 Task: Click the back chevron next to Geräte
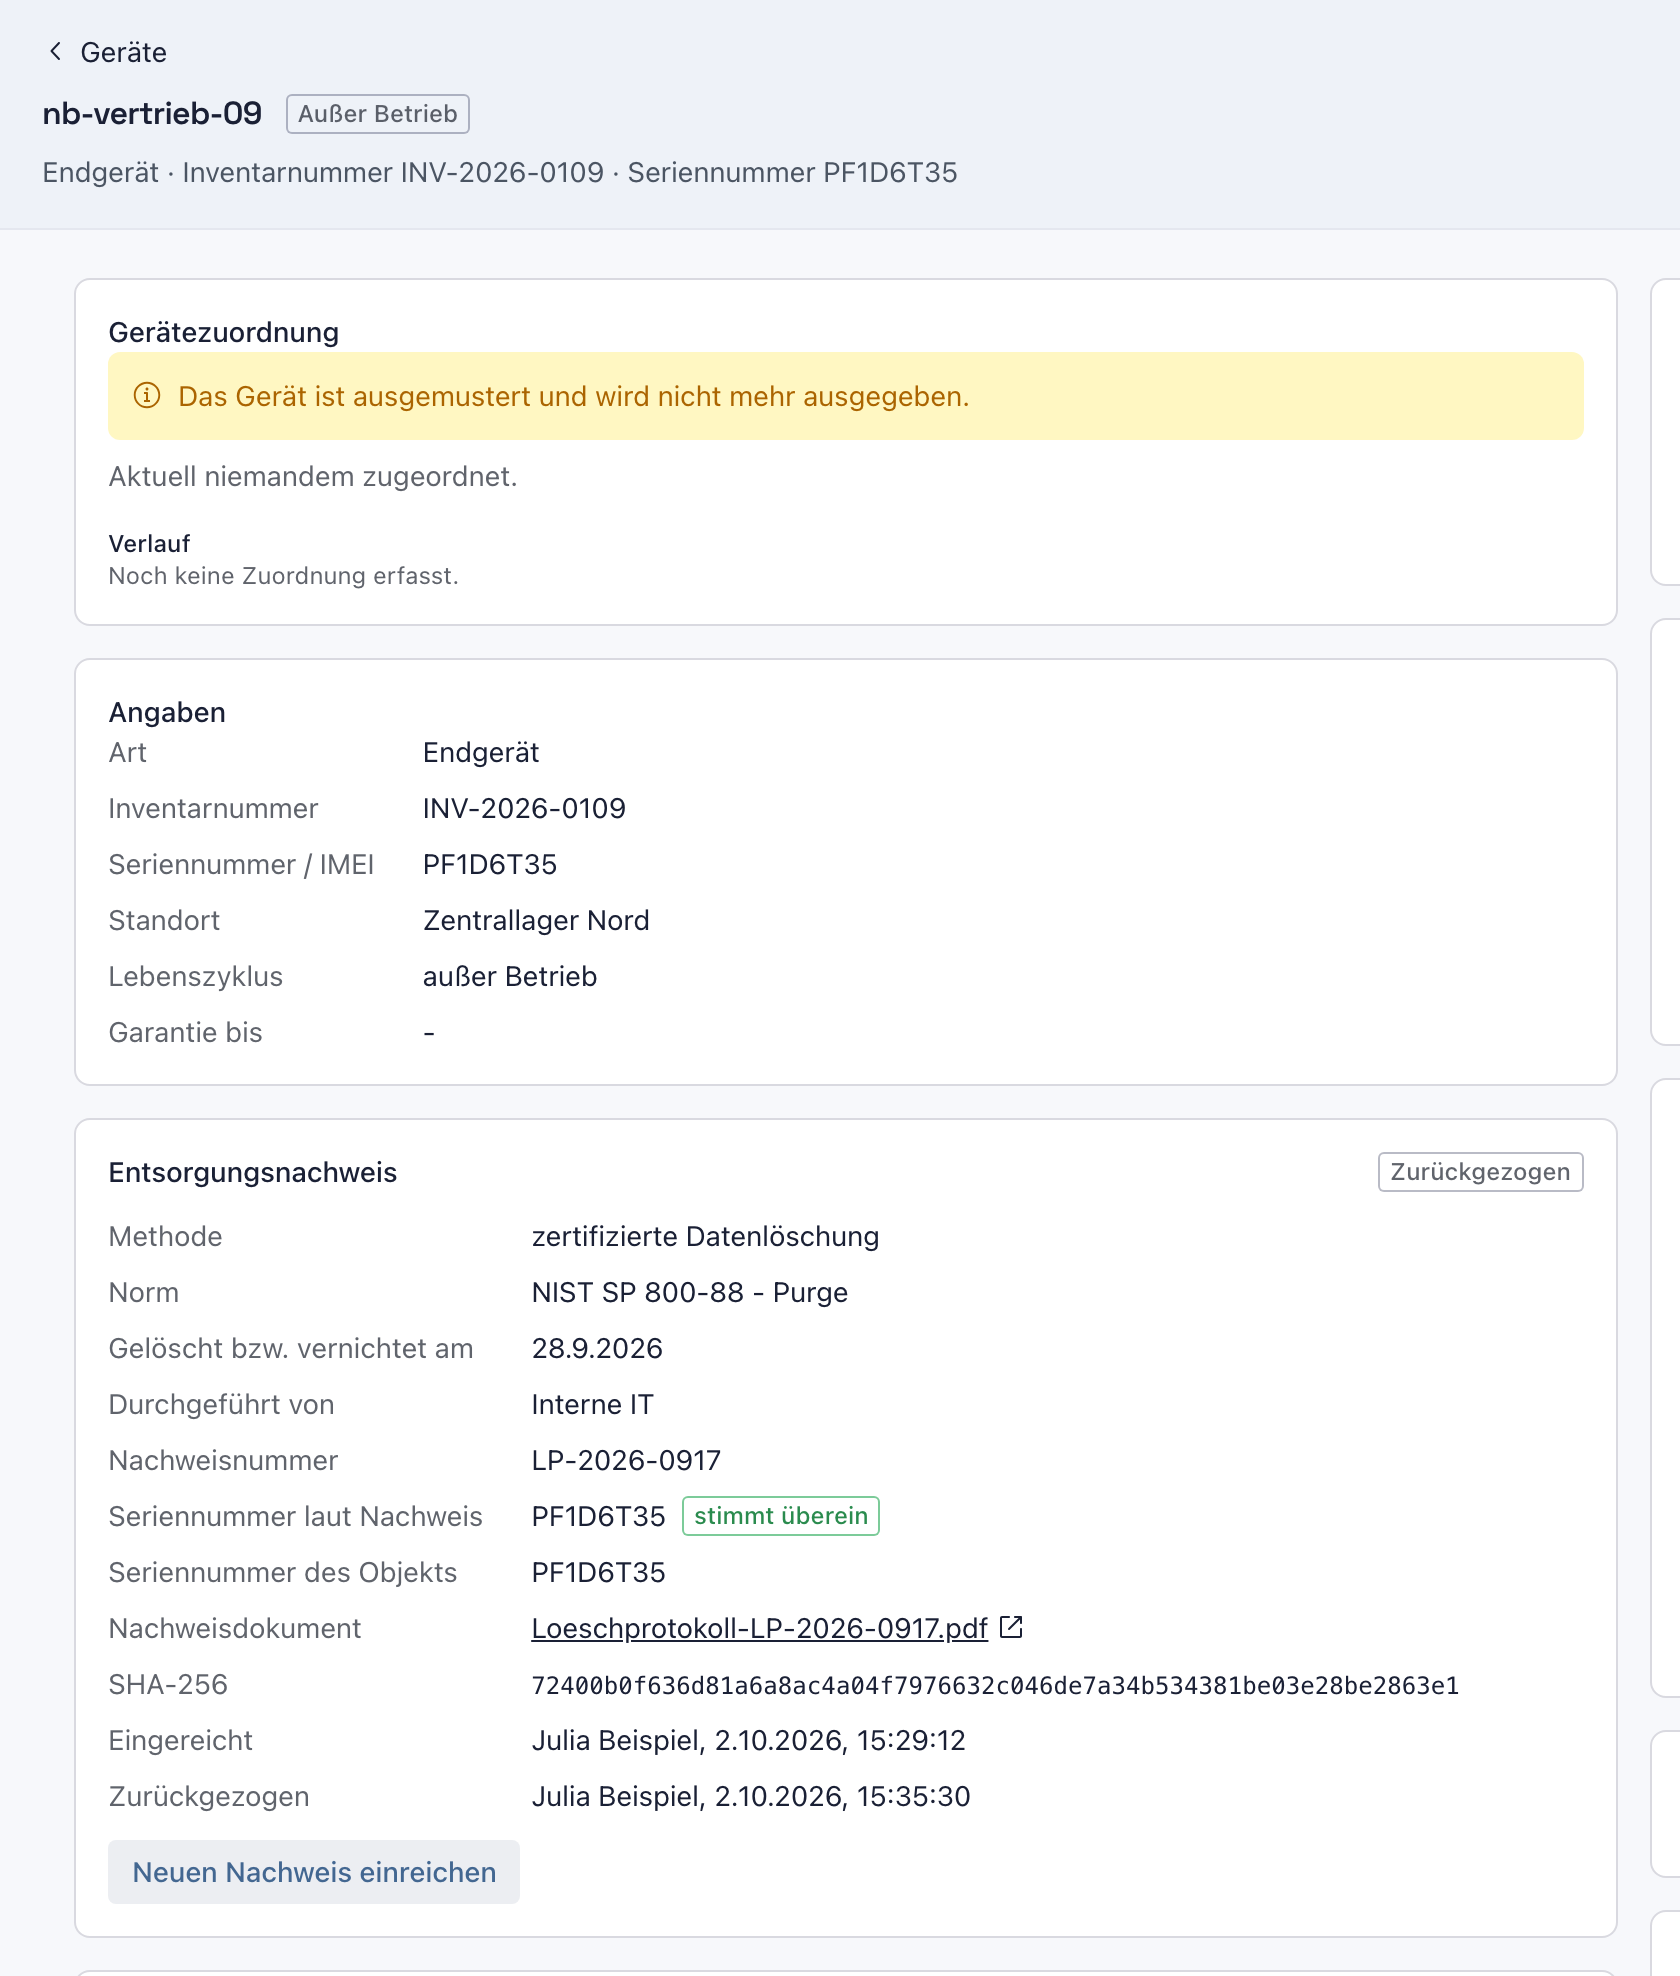(x=55, y=52)
